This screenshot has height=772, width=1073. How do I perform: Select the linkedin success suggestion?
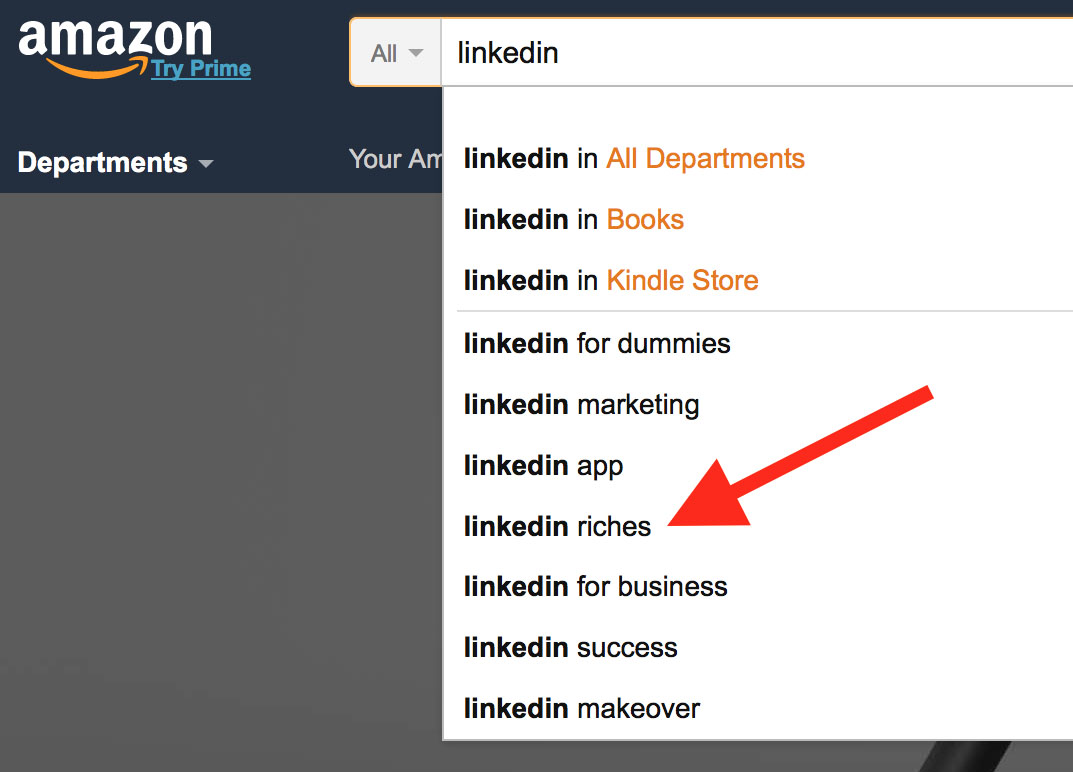point(758,647)
